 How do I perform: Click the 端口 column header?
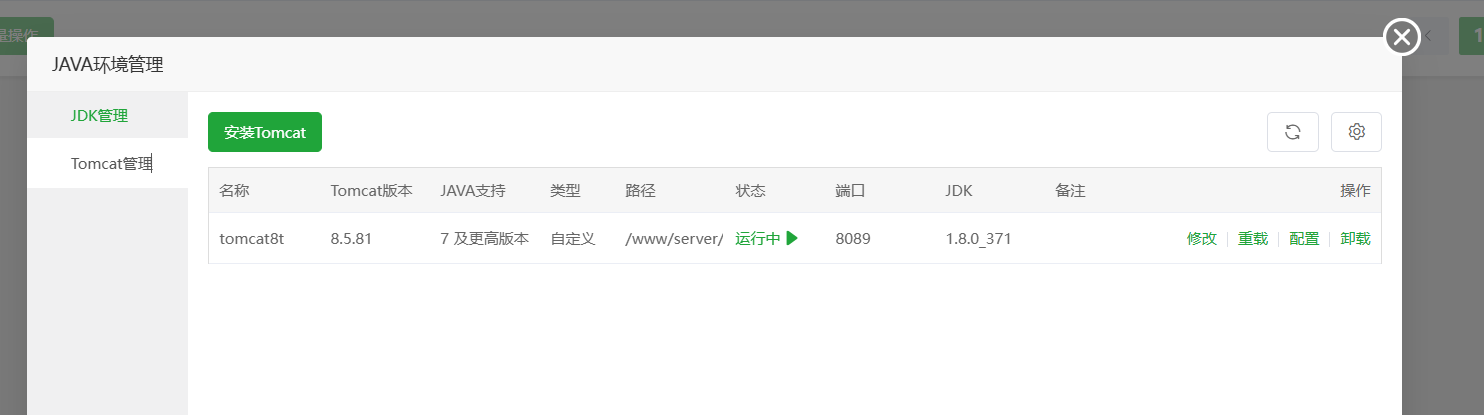(x=850, y=190)
